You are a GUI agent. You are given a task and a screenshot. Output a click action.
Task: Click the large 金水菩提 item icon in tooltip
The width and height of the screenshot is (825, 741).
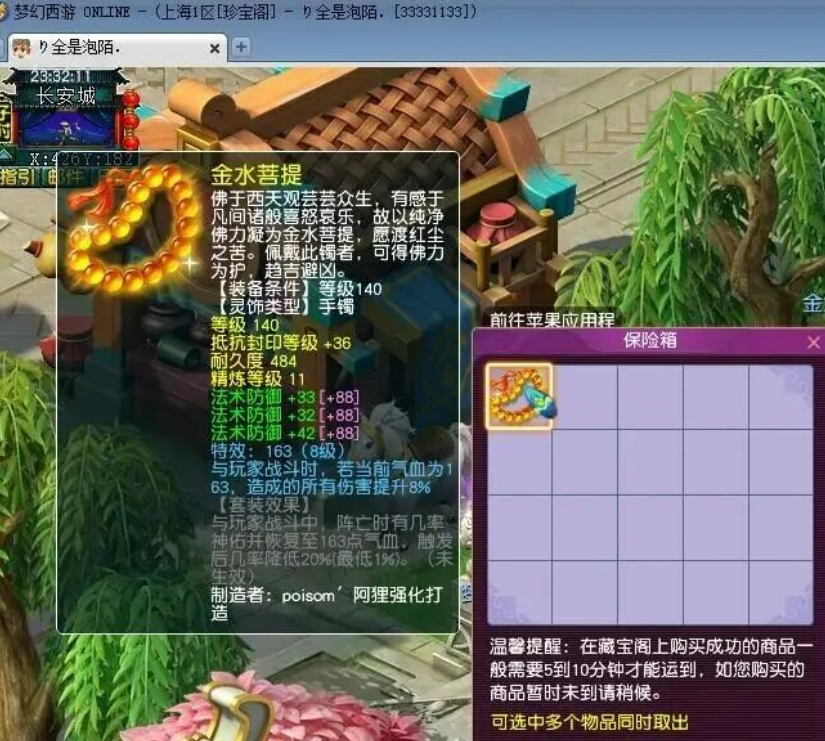point(130,228)
